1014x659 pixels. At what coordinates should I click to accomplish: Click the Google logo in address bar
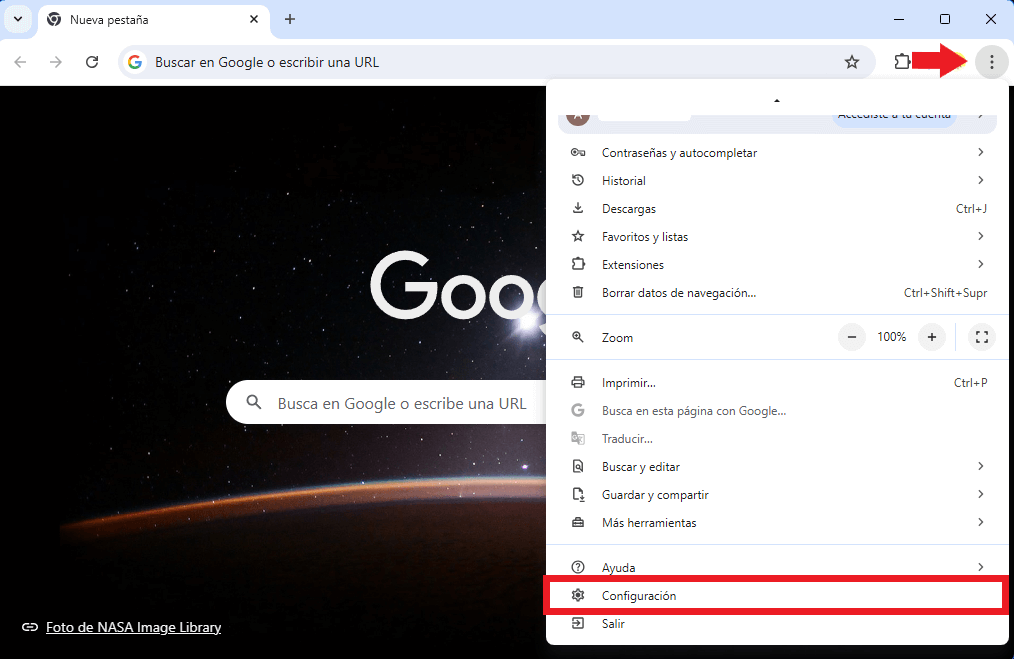click(135, 62)
